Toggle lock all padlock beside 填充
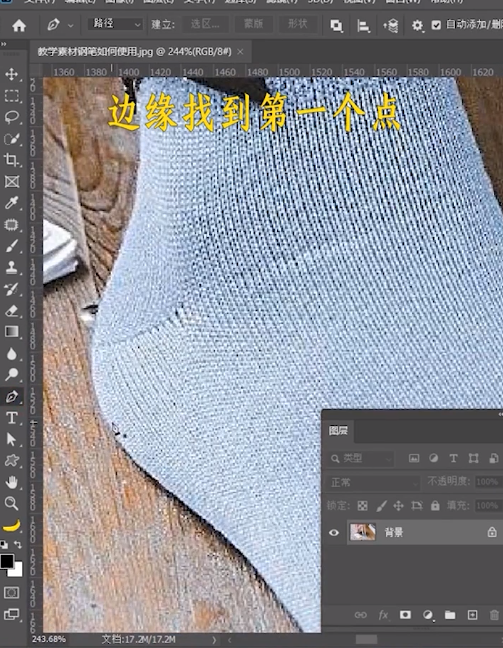This screenshot has width=503, height=648. (435, 505)
